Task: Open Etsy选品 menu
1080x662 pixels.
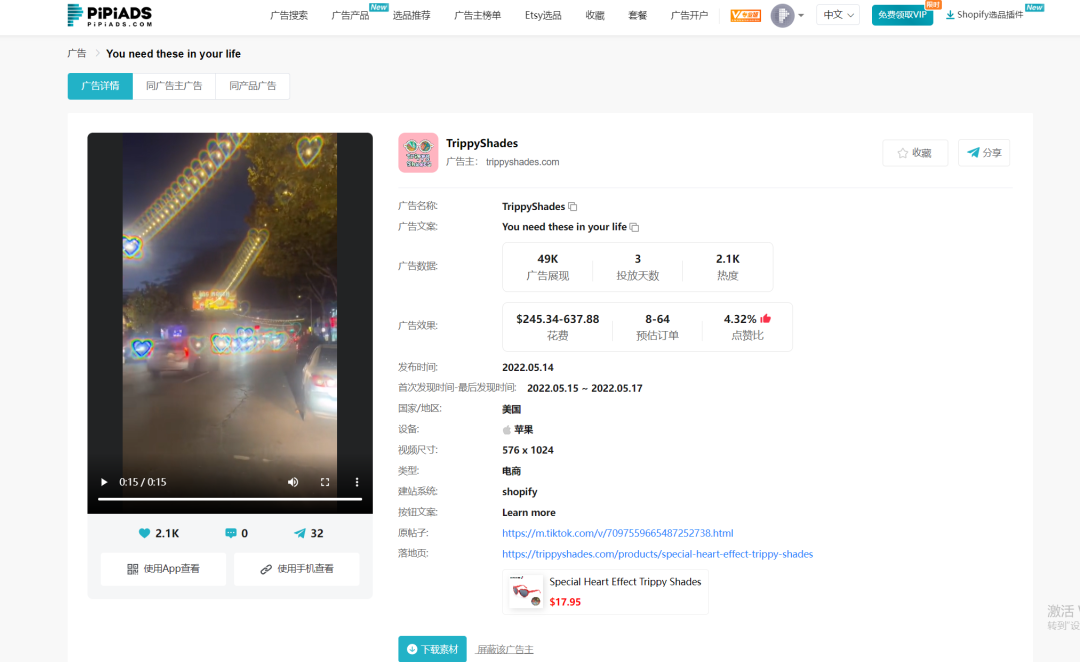Action: point(543,15)
